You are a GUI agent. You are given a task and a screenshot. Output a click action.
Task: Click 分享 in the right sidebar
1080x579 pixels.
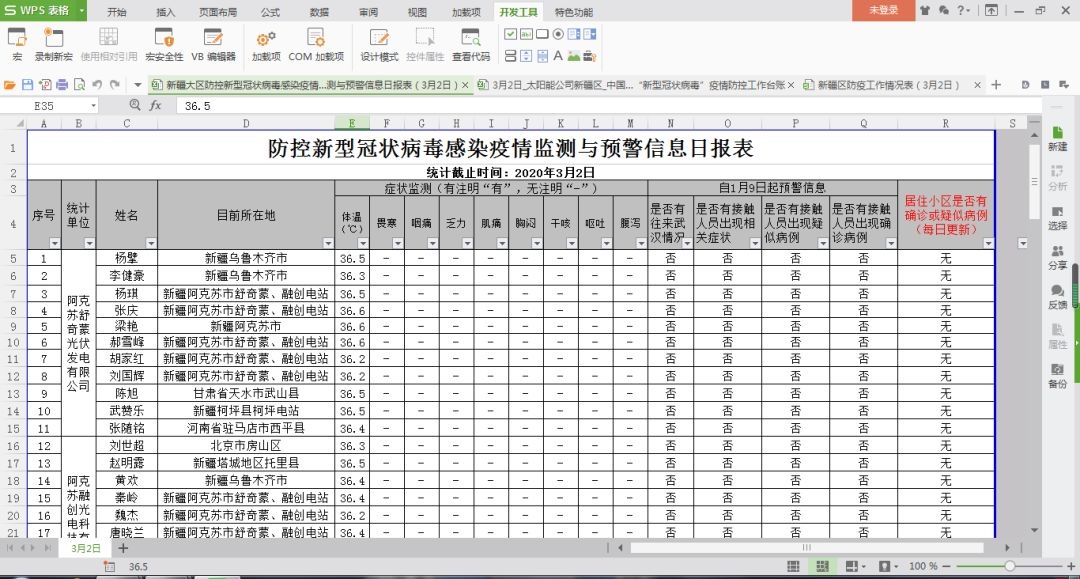[x=1057, y=257]
